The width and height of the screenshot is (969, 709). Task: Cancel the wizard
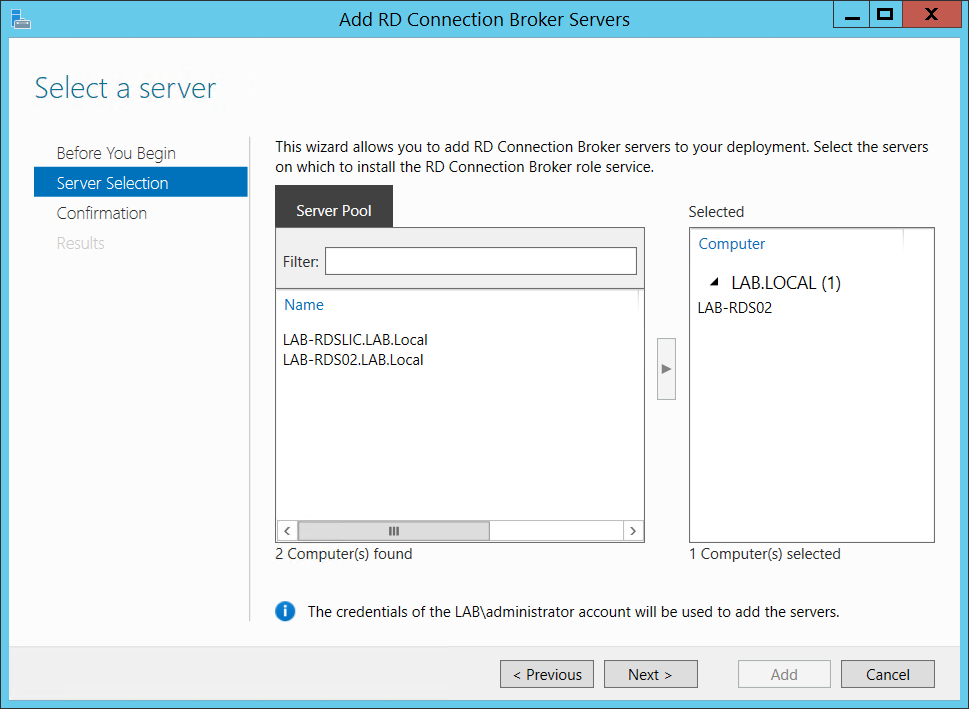coord(887,674)
